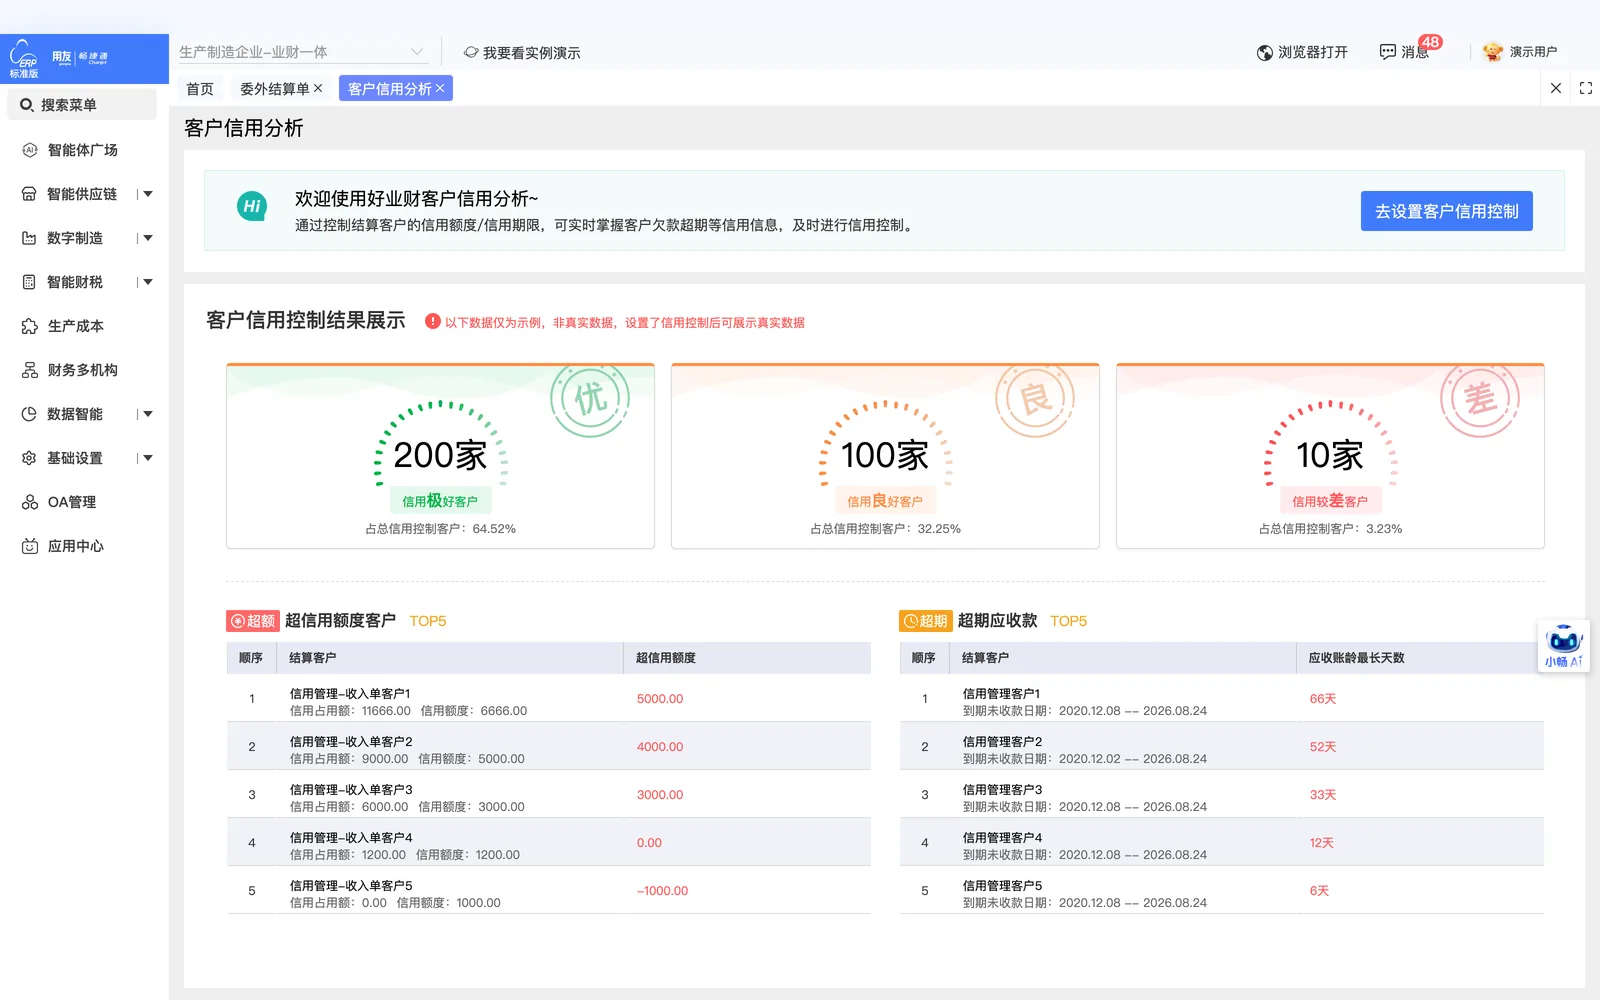This screenshot has width=1600, height=1000.
Task: Close the 客户信用分析 tab
Action: coord(440,88)
